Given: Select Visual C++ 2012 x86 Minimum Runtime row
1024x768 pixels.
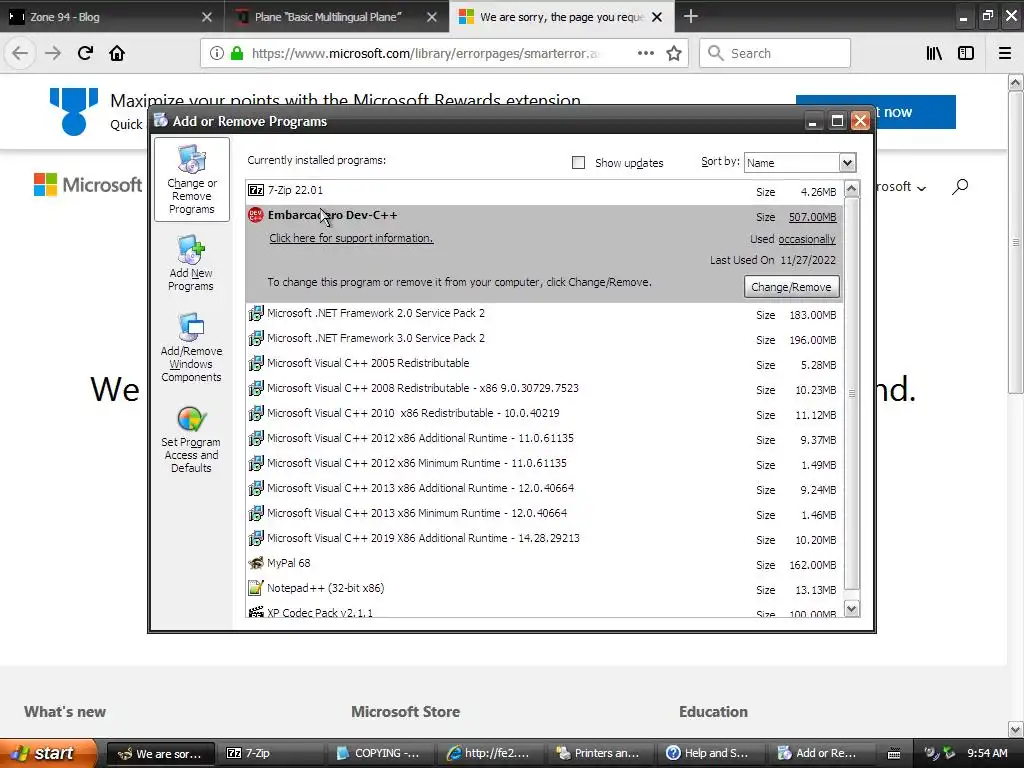Looking at the screenshot, I should (x=544, y=464).
